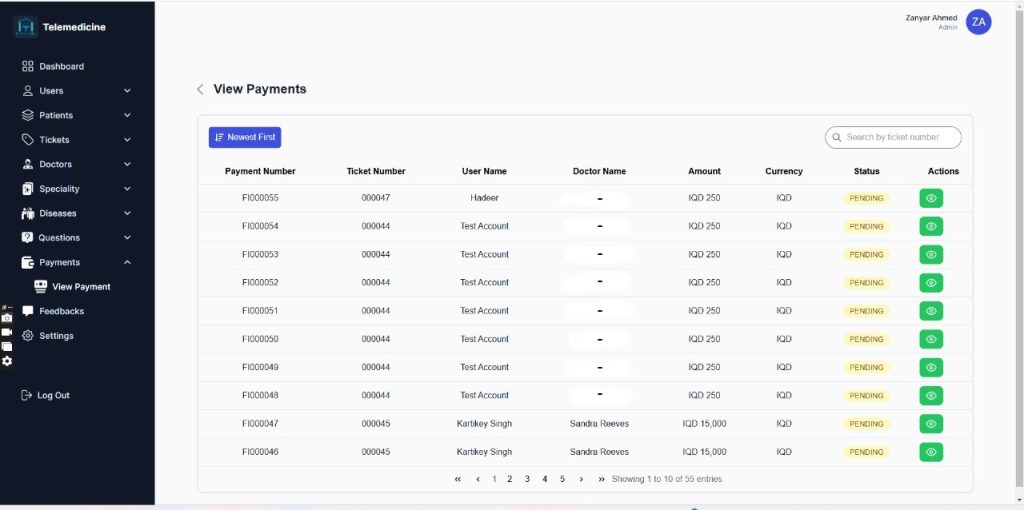Expand the Patients menu chevron

[x=127, y=115]
